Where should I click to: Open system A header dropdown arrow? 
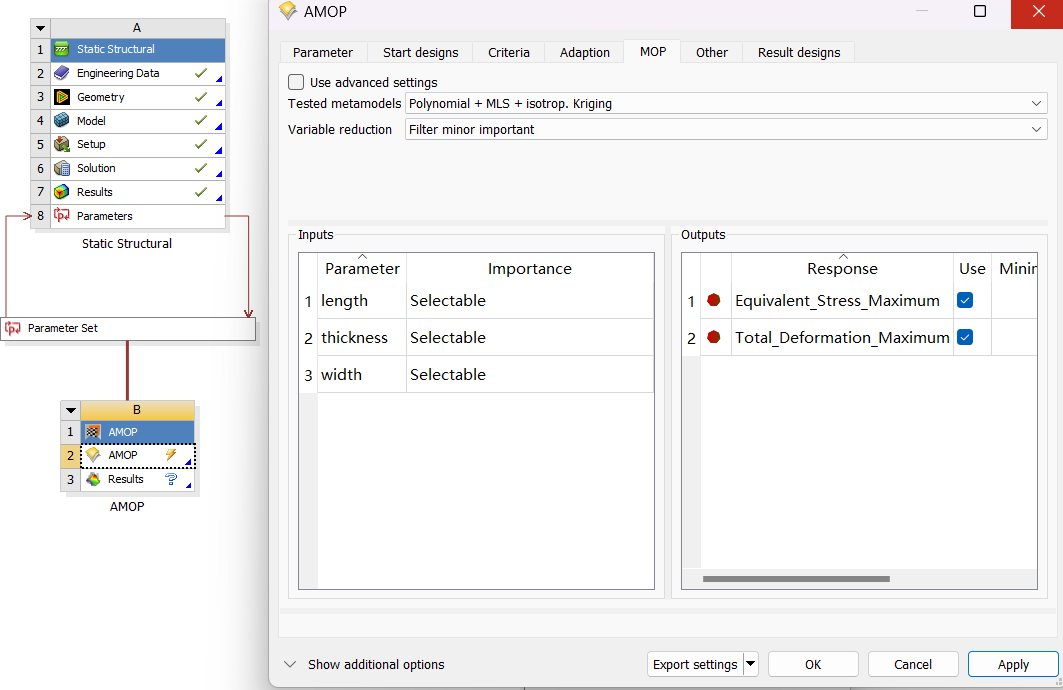(x=41, y=28)
